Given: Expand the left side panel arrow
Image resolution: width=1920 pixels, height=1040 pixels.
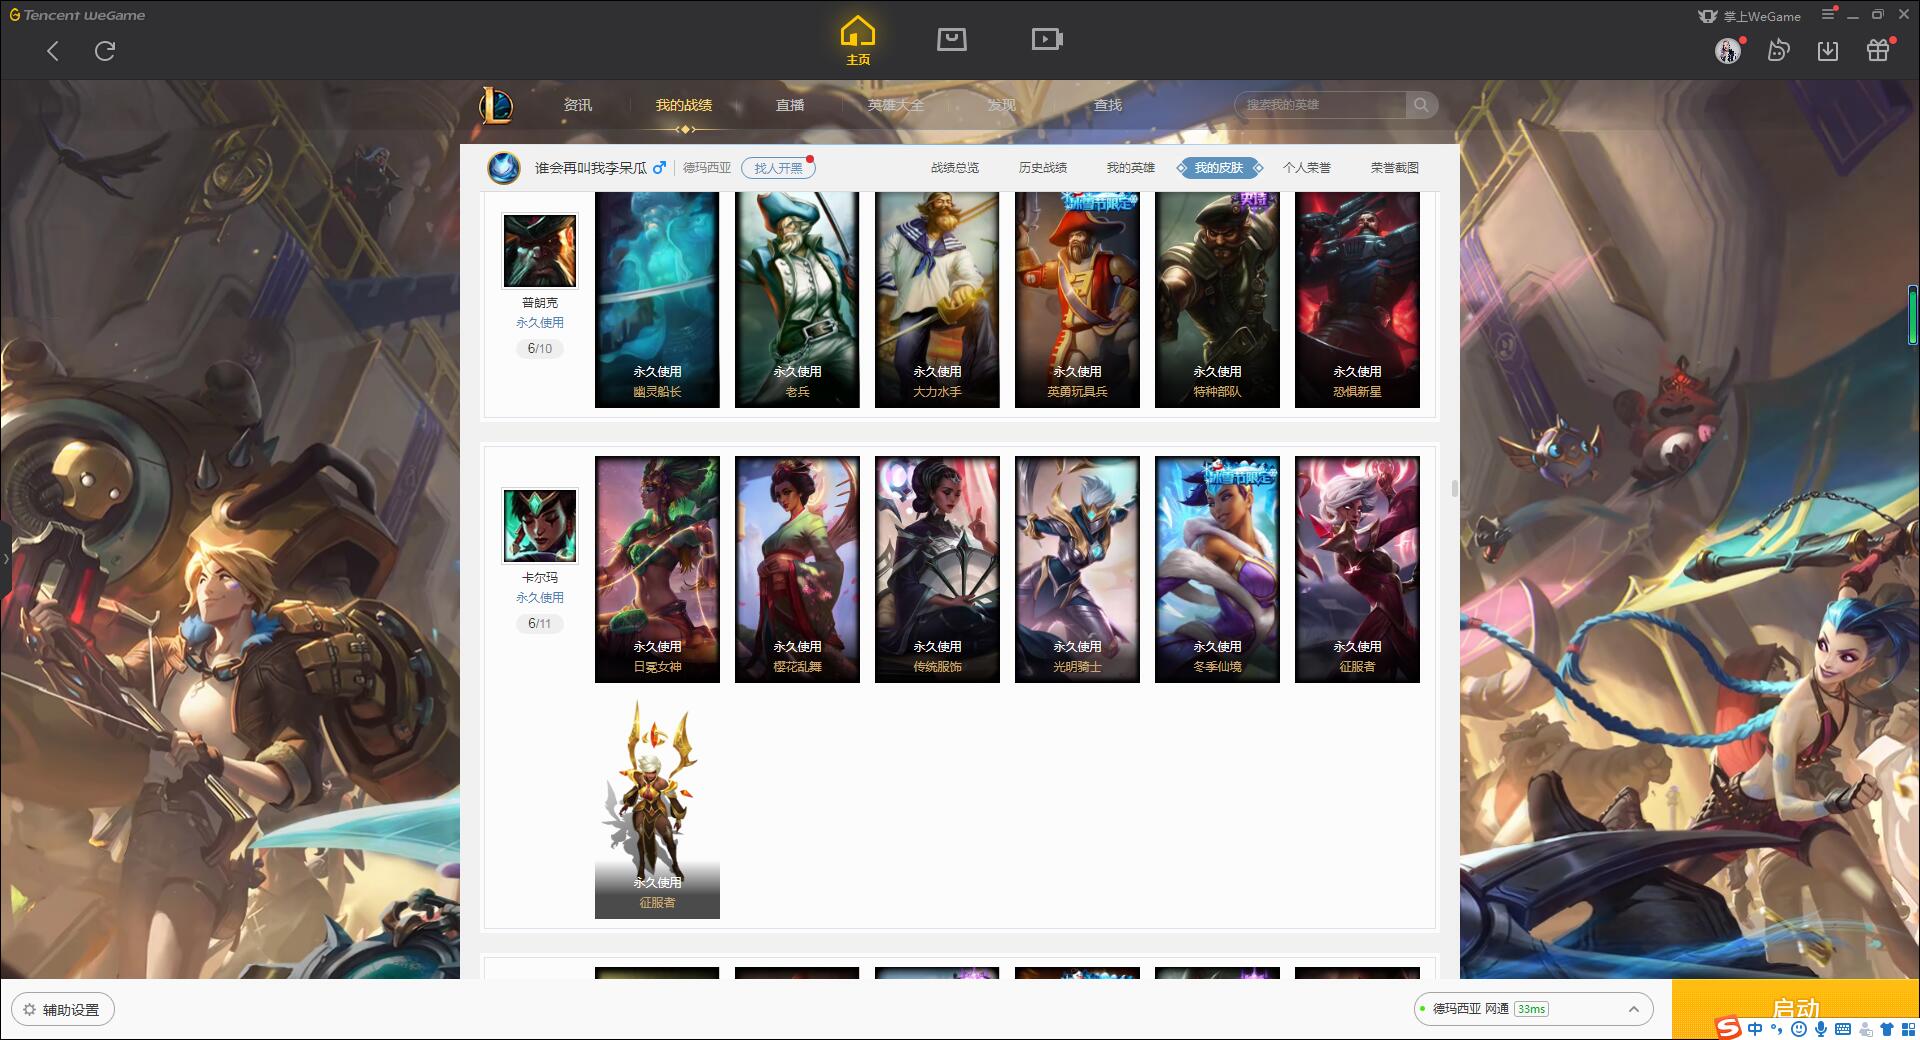Looking at the screenshot, I should point(5,558).
